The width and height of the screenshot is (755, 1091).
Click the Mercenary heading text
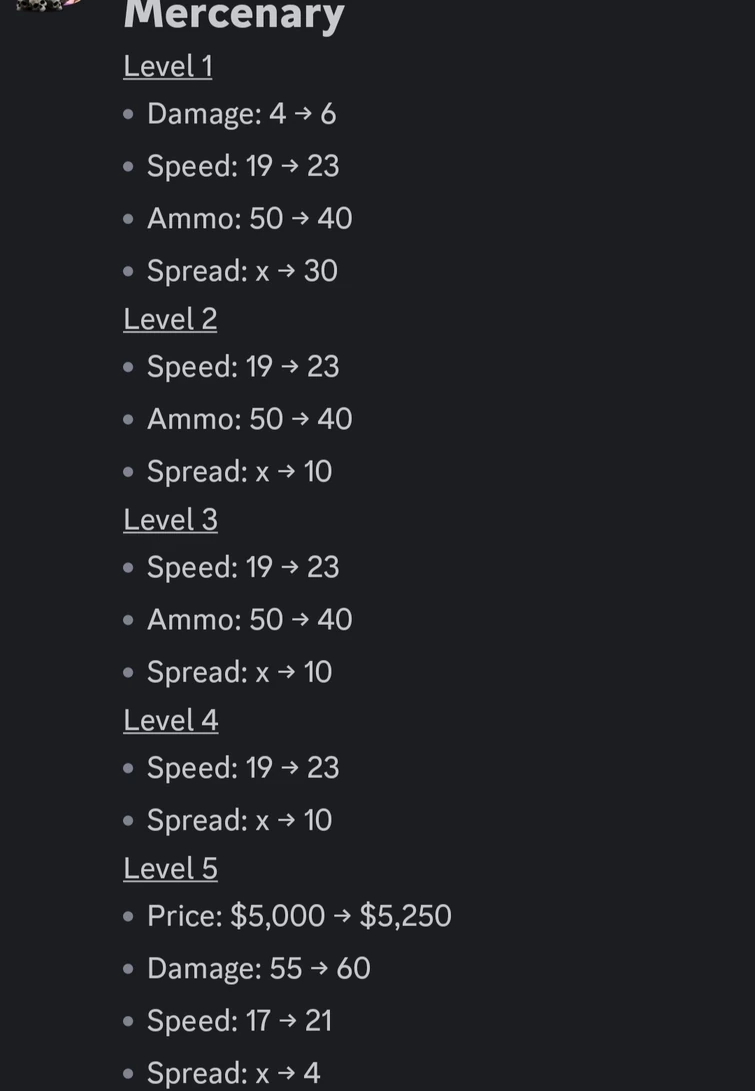(x=233, y=14)
